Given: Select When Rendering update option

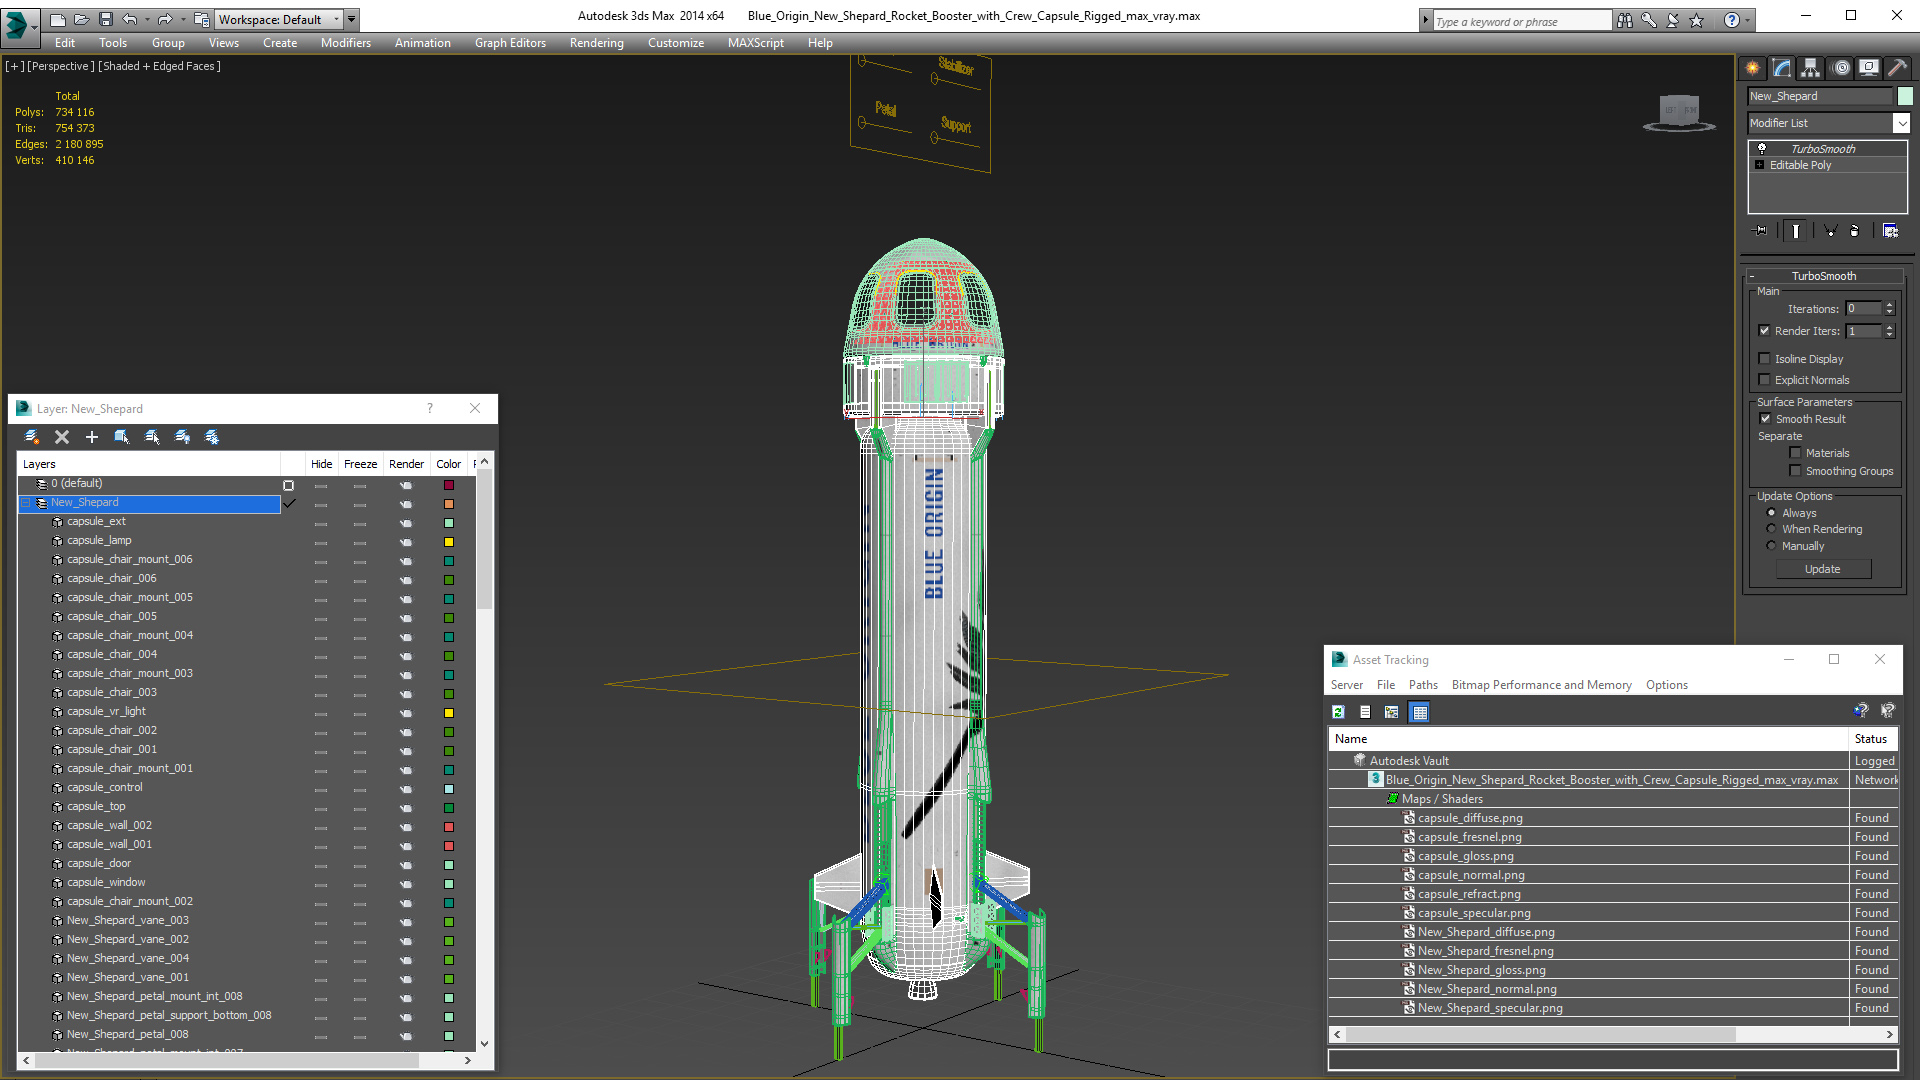Looking at the screenshot, I should tap(1771, 529).
